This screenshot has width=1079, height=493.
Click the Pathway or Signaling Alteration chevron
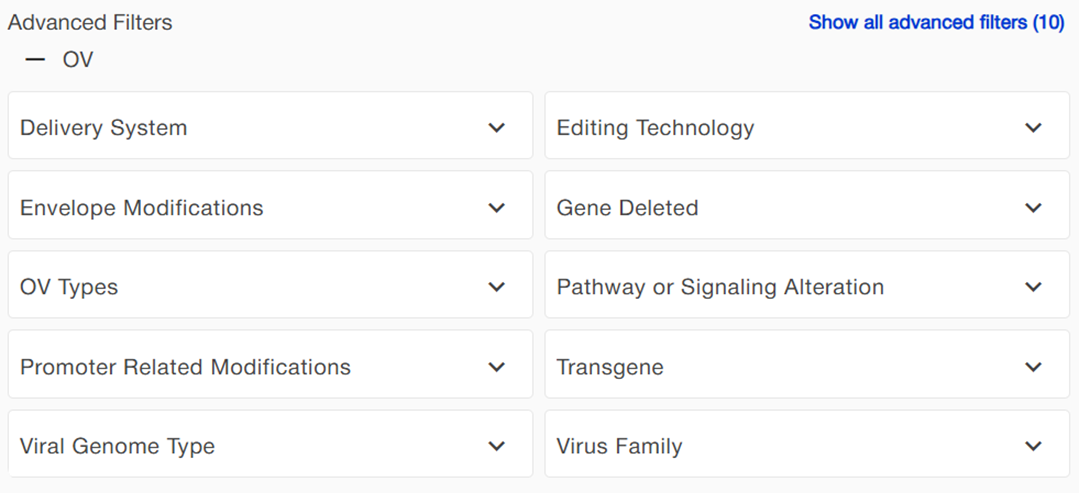pos(1033,287)
